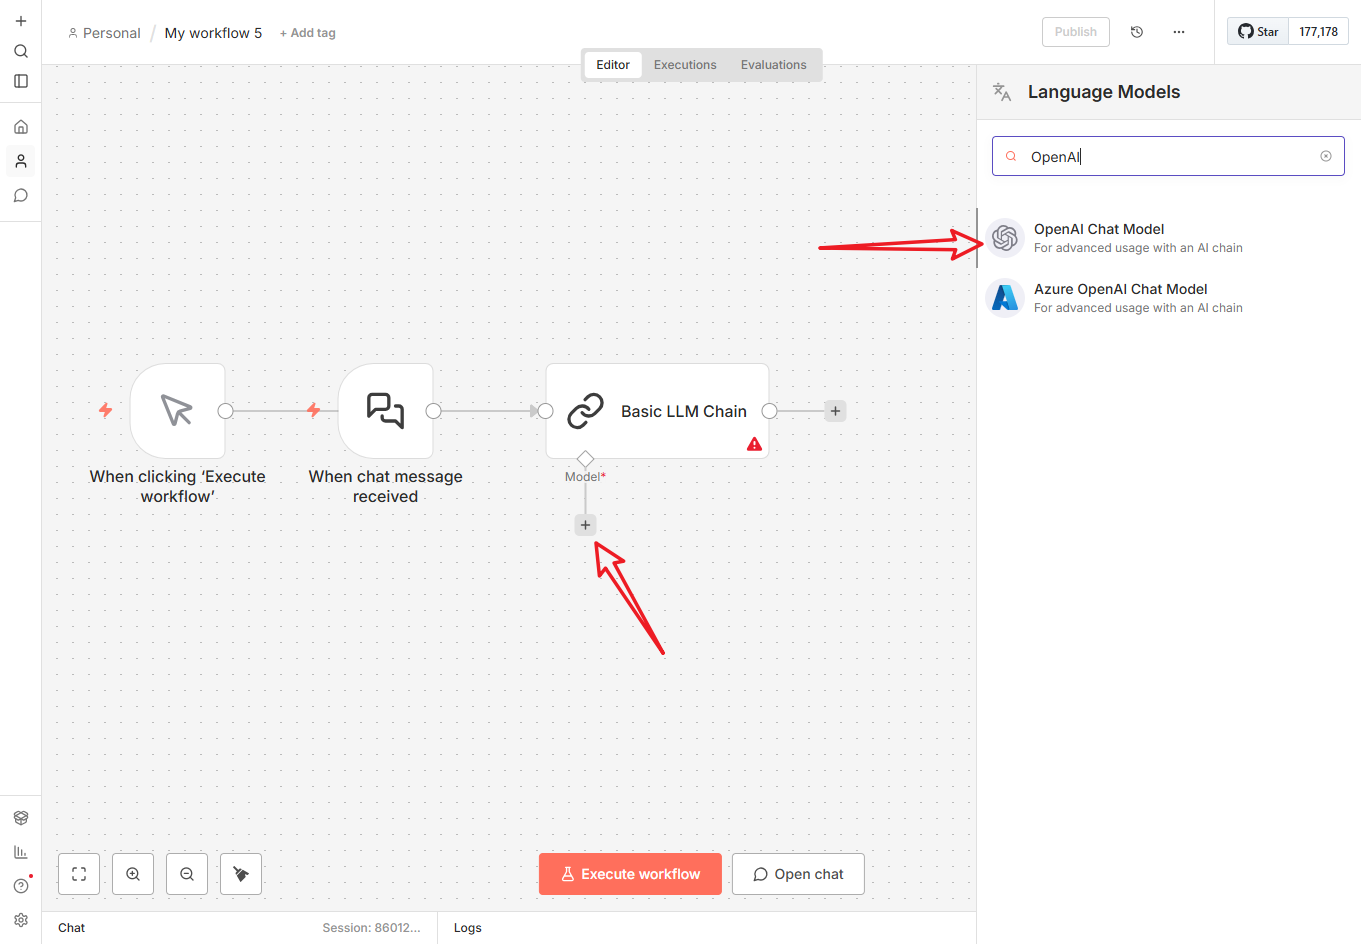Open the chat icon in sidebar
Screen dimensions: 1361x944
[21, 195]
